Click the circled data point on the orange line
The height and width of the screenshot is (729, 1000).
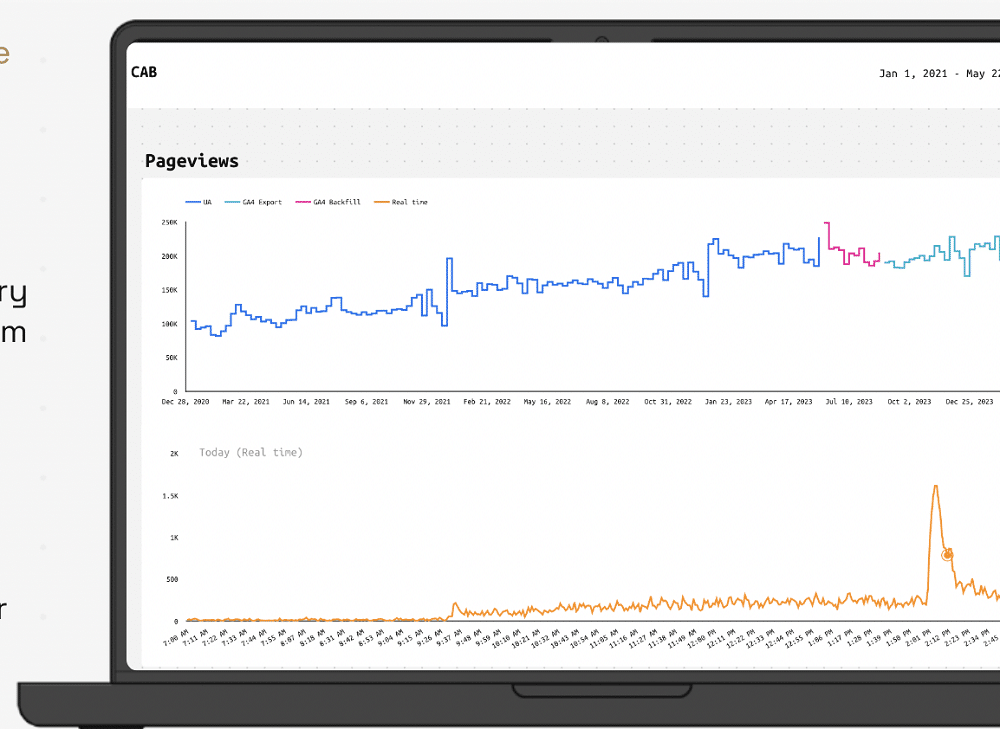click(x=947, y=554)
